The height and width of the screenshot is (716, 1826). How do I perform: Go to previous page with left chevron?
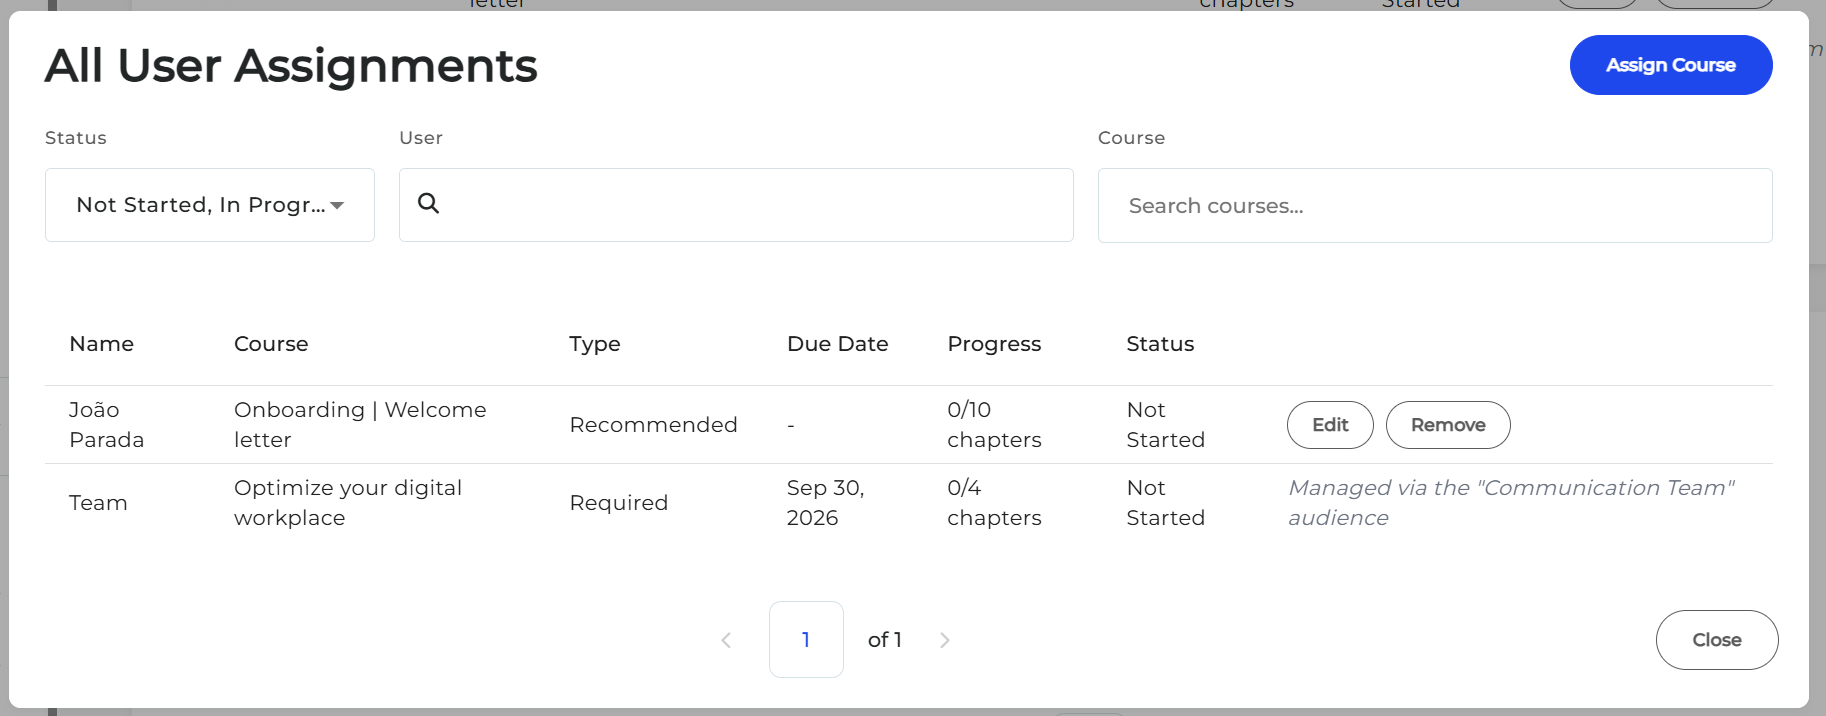726,640
